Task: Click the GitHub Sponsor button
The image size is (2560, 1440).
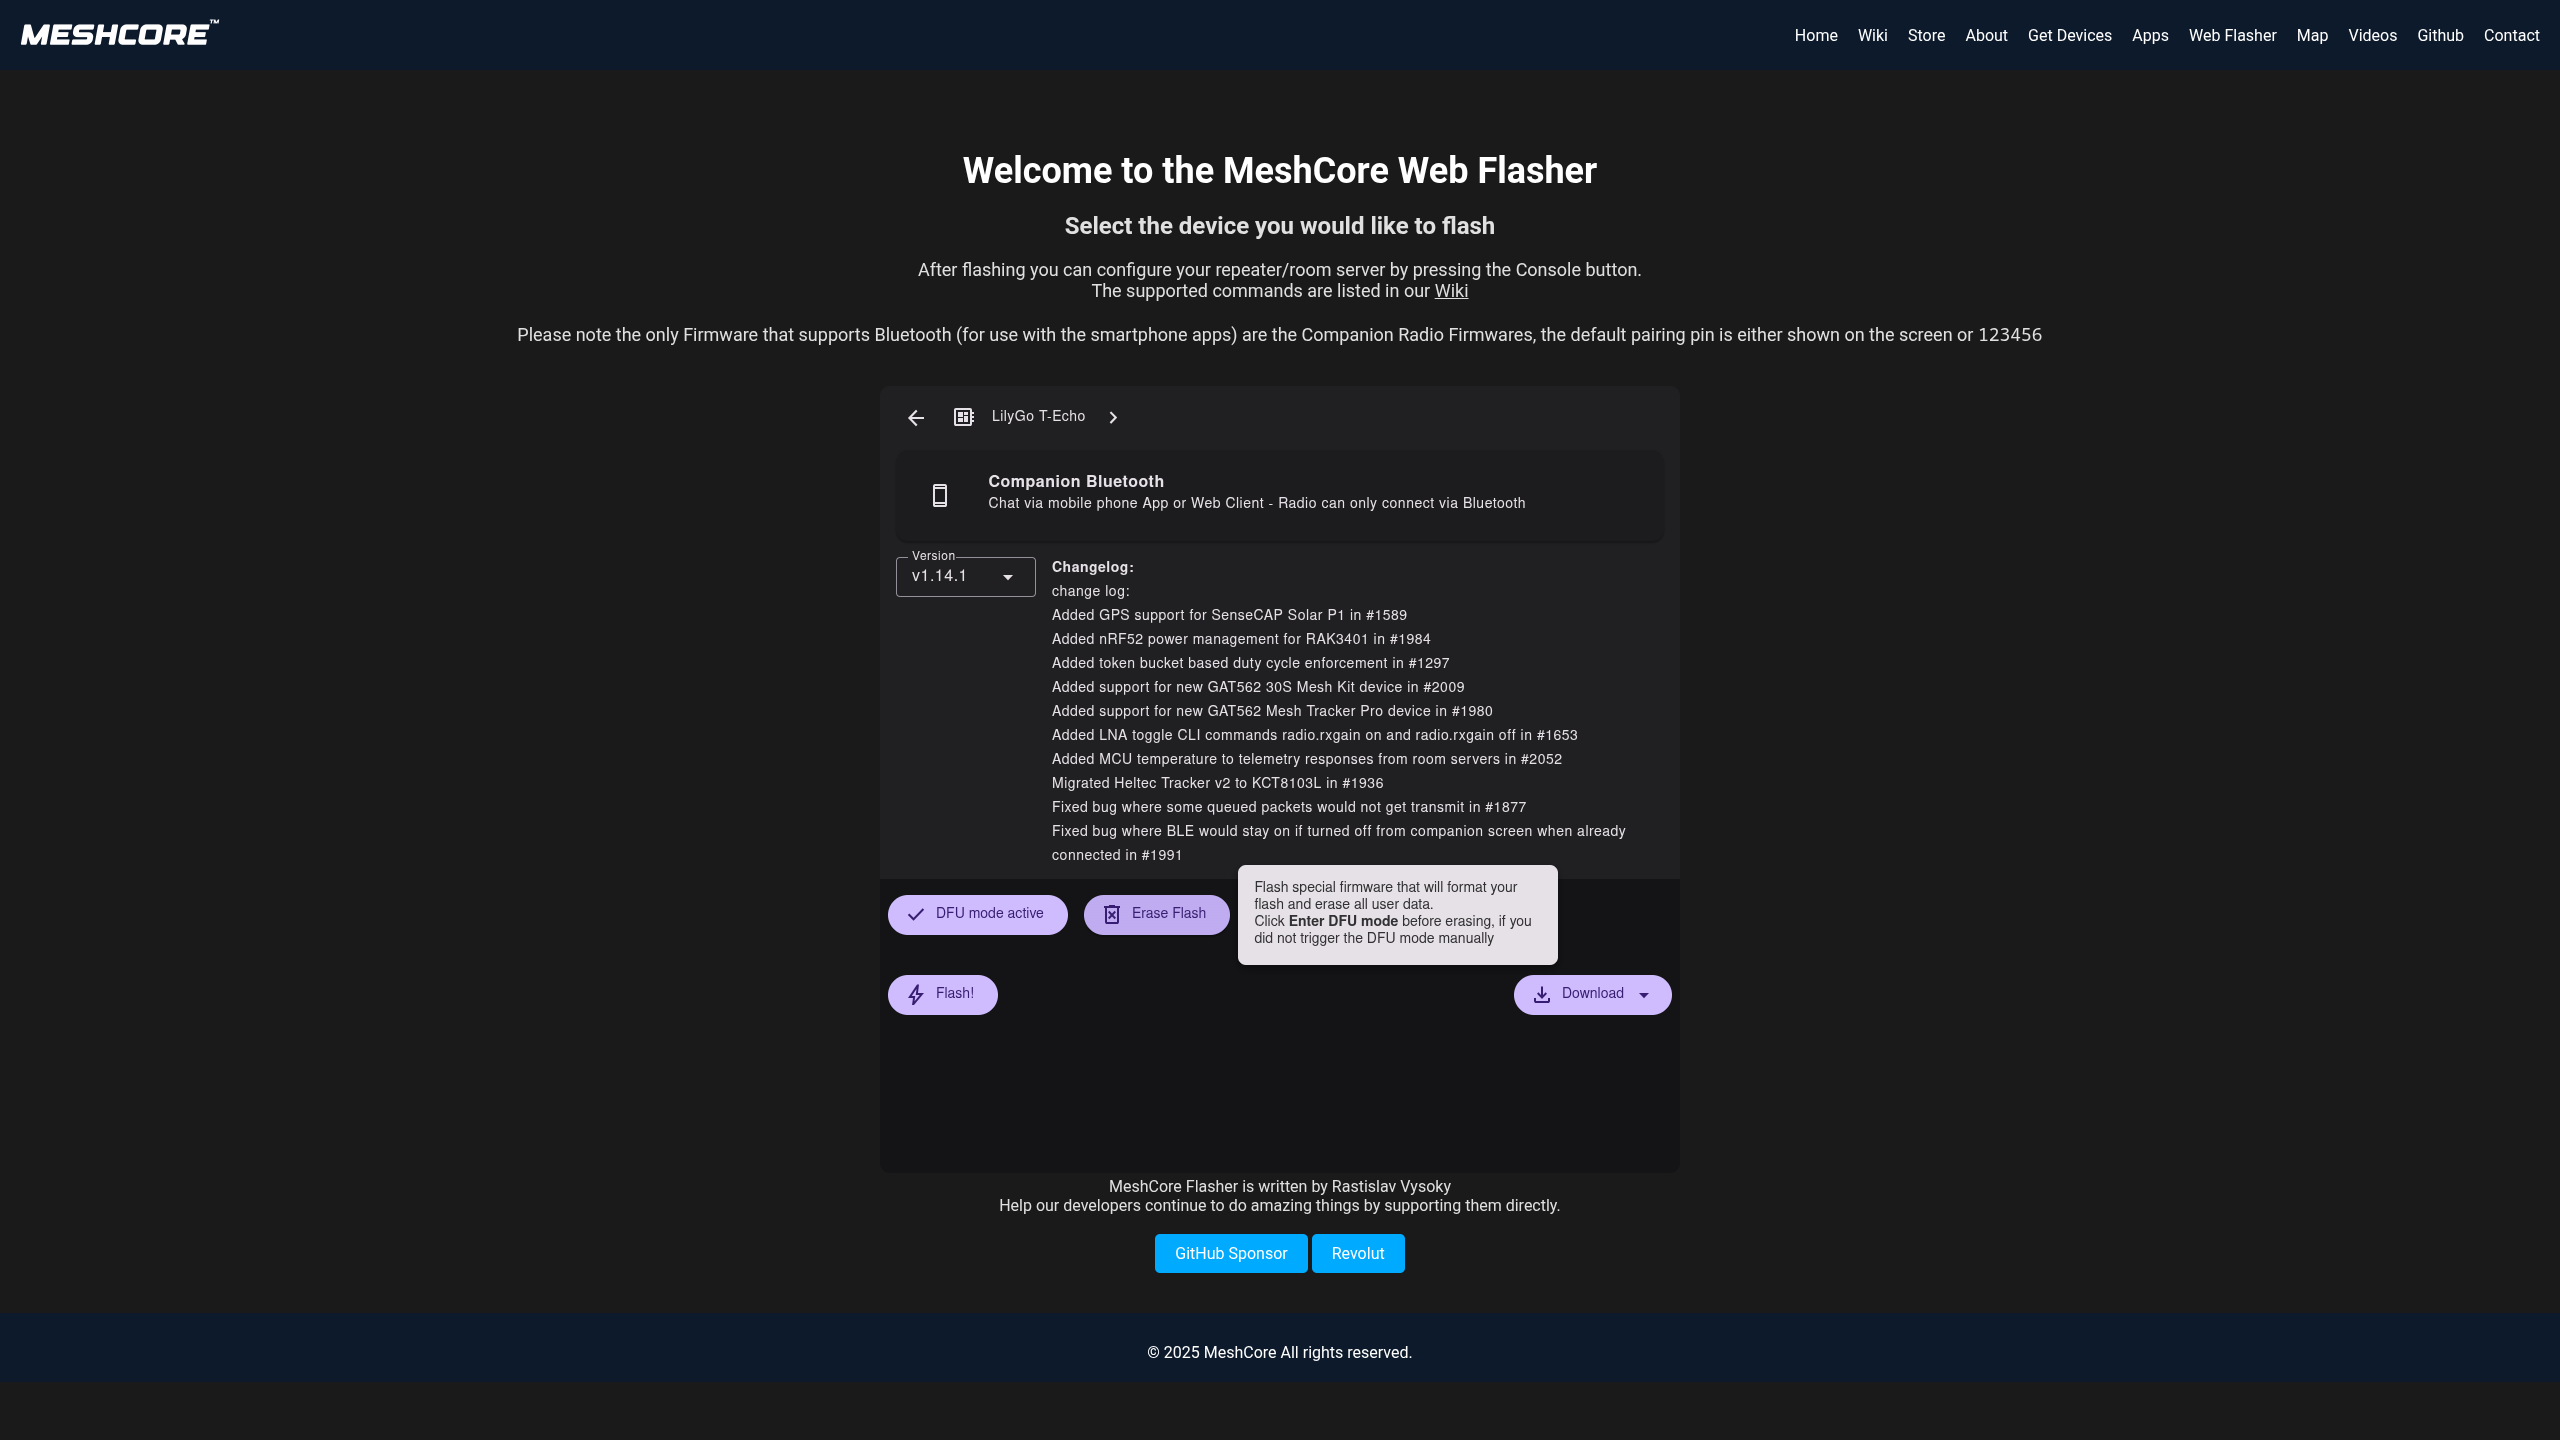Action: coord(1230,1253)
